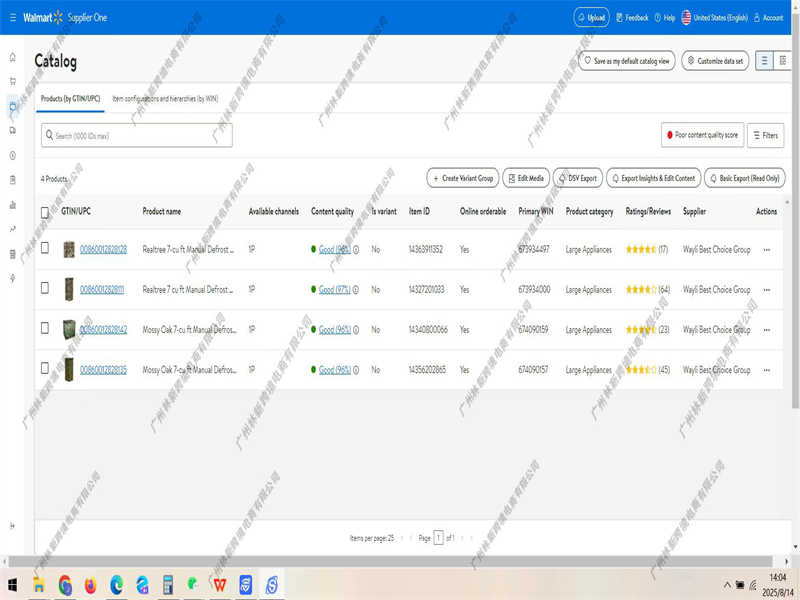Open Feedback in the top bar
This screenshot has width=800, height=600.
point(632,18)
